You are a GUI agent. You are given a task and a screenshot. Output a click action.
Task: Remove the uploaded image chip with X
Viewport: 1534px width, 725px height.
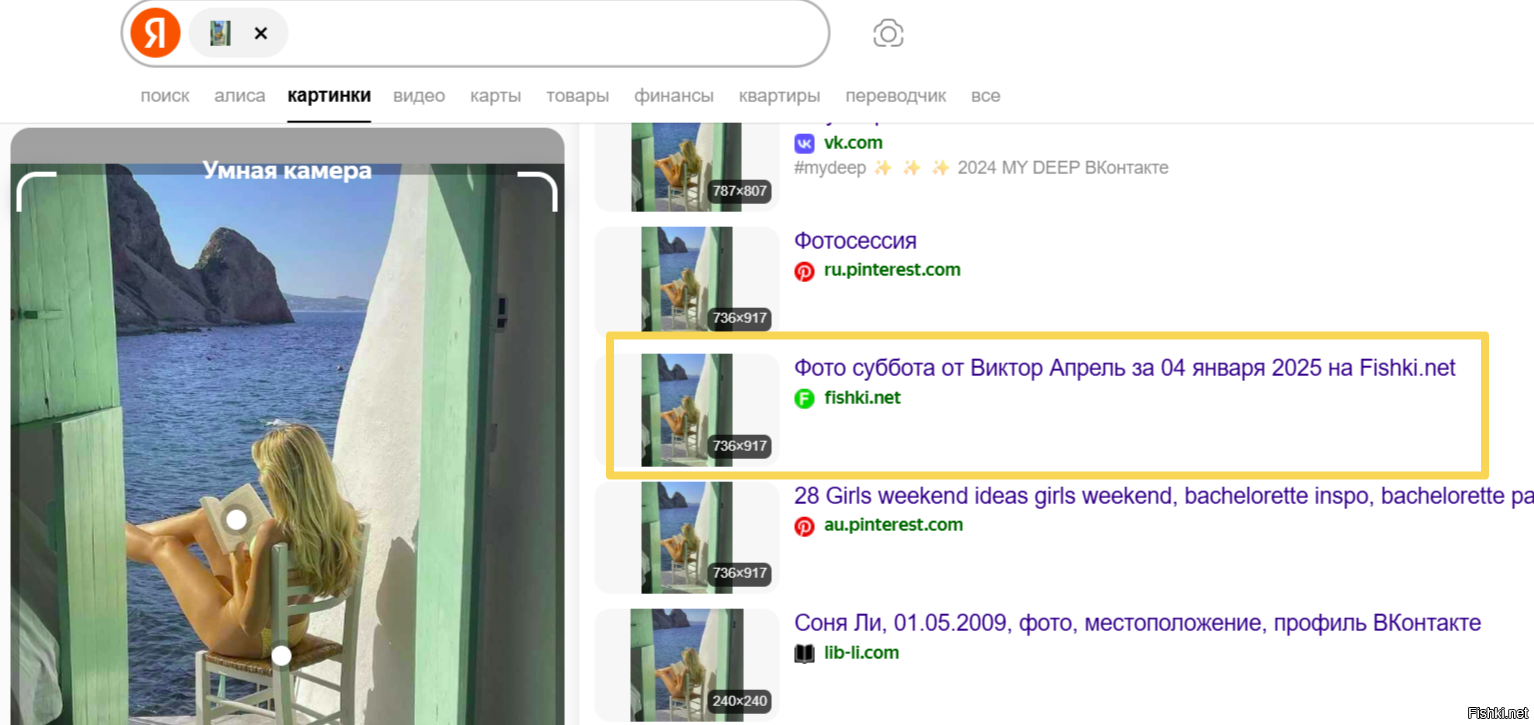(x=261, y=33)
